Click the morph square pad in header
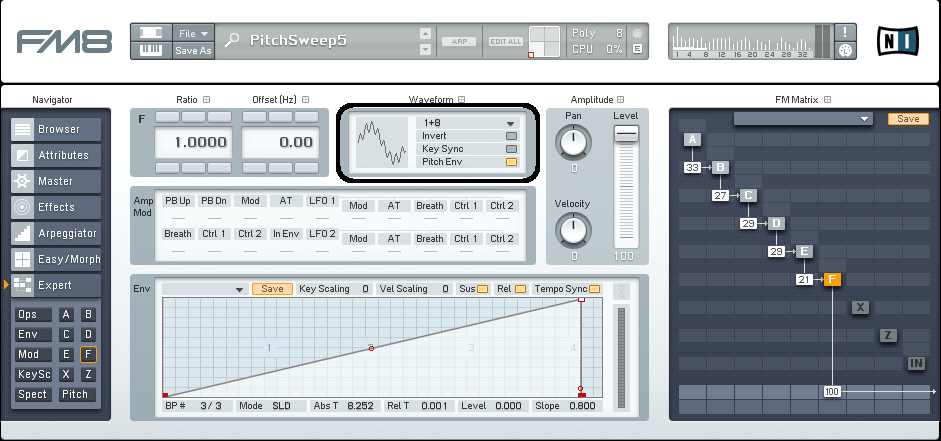 (544, 42)
